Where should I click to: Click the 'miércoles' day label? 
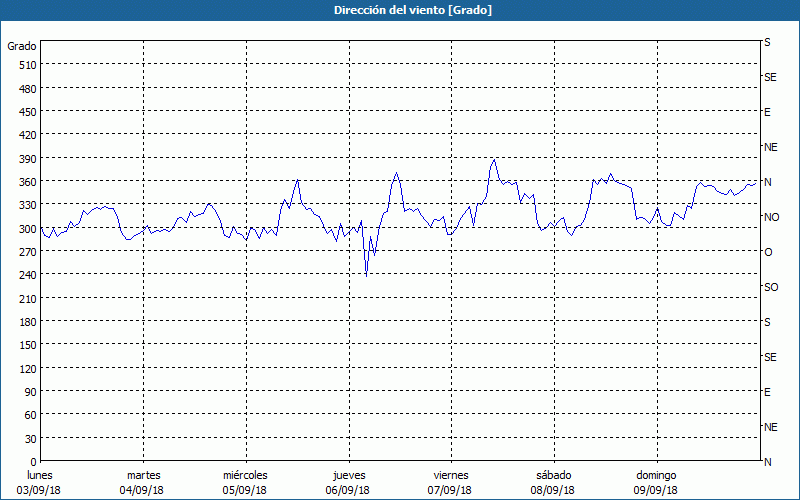245,476
